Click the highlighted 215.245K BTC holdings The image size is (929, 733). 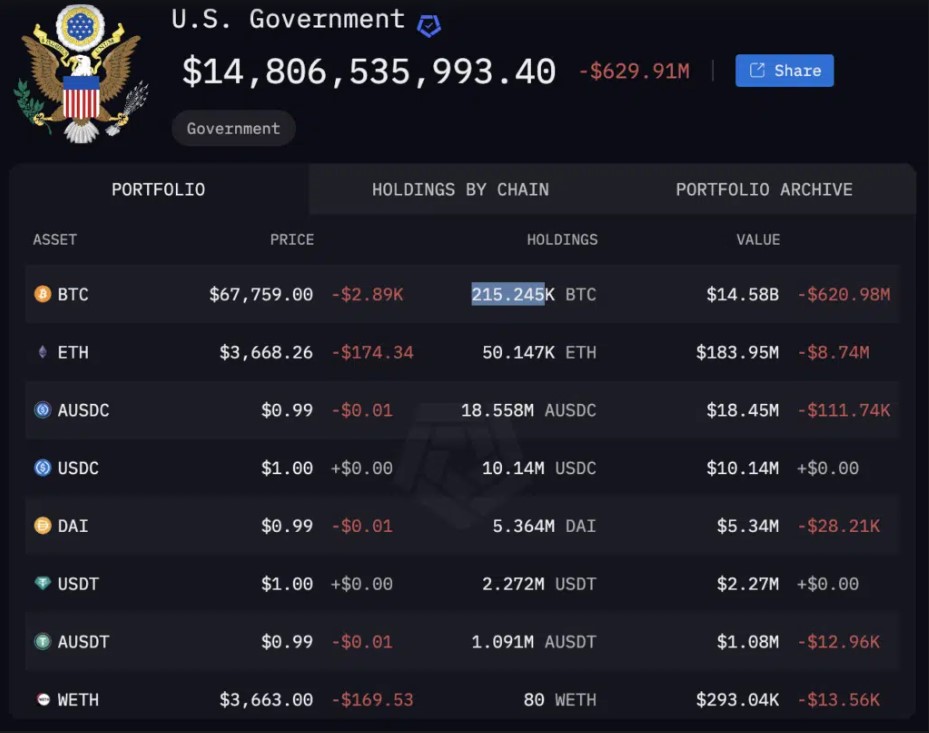(x=508, y=294)
